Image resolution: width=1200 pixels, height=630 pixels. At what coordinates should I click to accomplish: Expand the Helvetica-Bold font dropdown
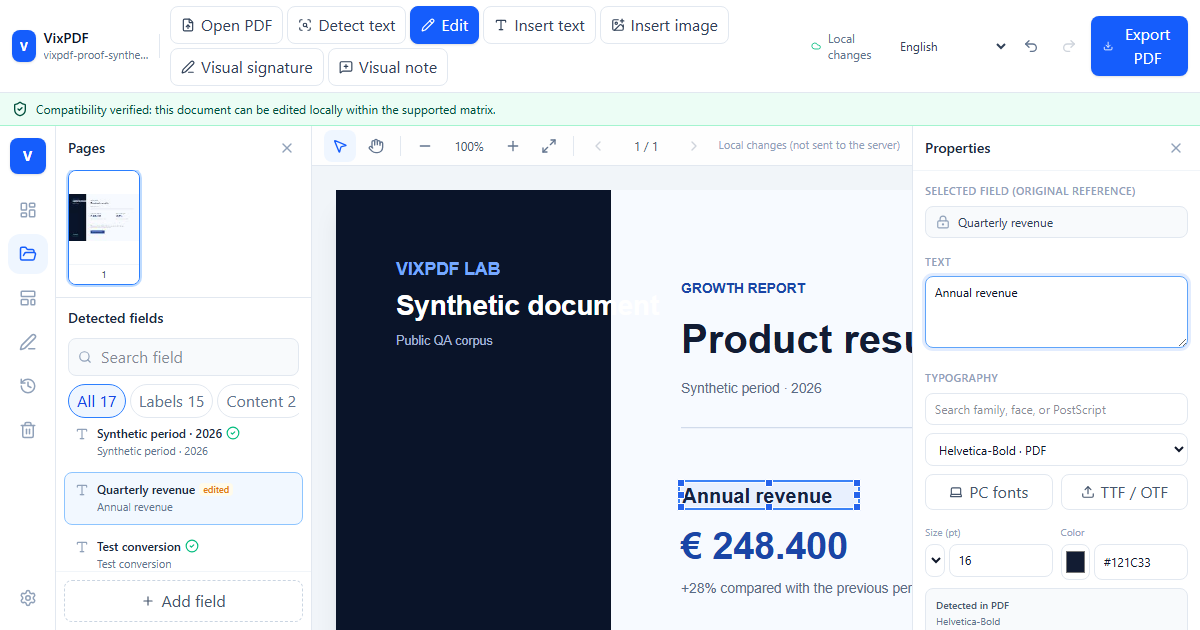coord(1056,450)
